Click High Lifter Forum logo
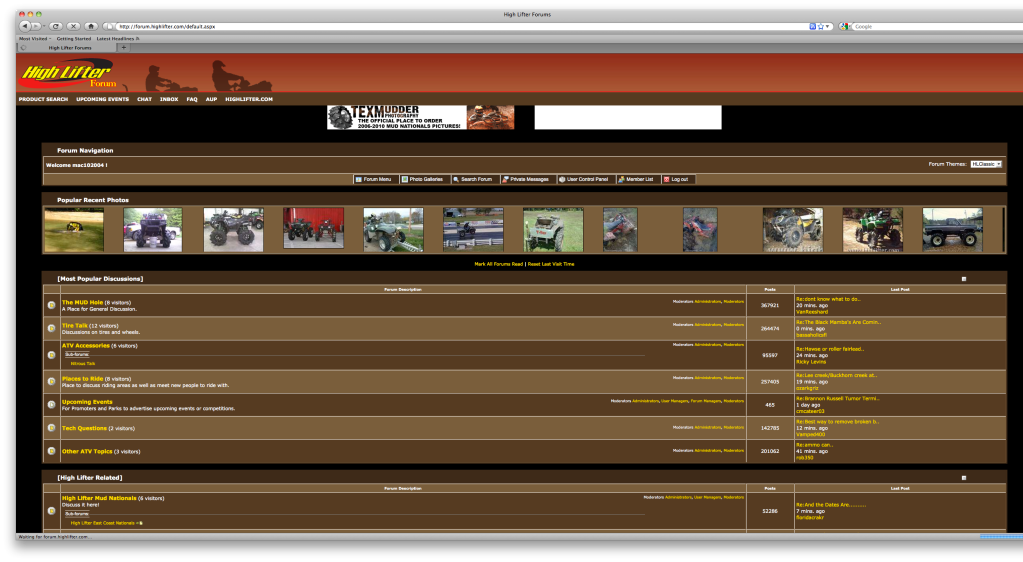 [x=67, y=73]
